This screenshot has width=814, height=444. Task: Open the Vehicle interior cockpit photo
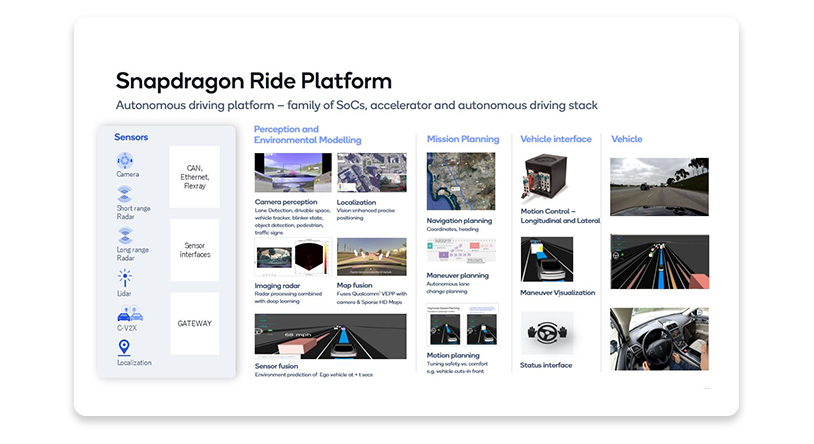[x=659, y=339]
